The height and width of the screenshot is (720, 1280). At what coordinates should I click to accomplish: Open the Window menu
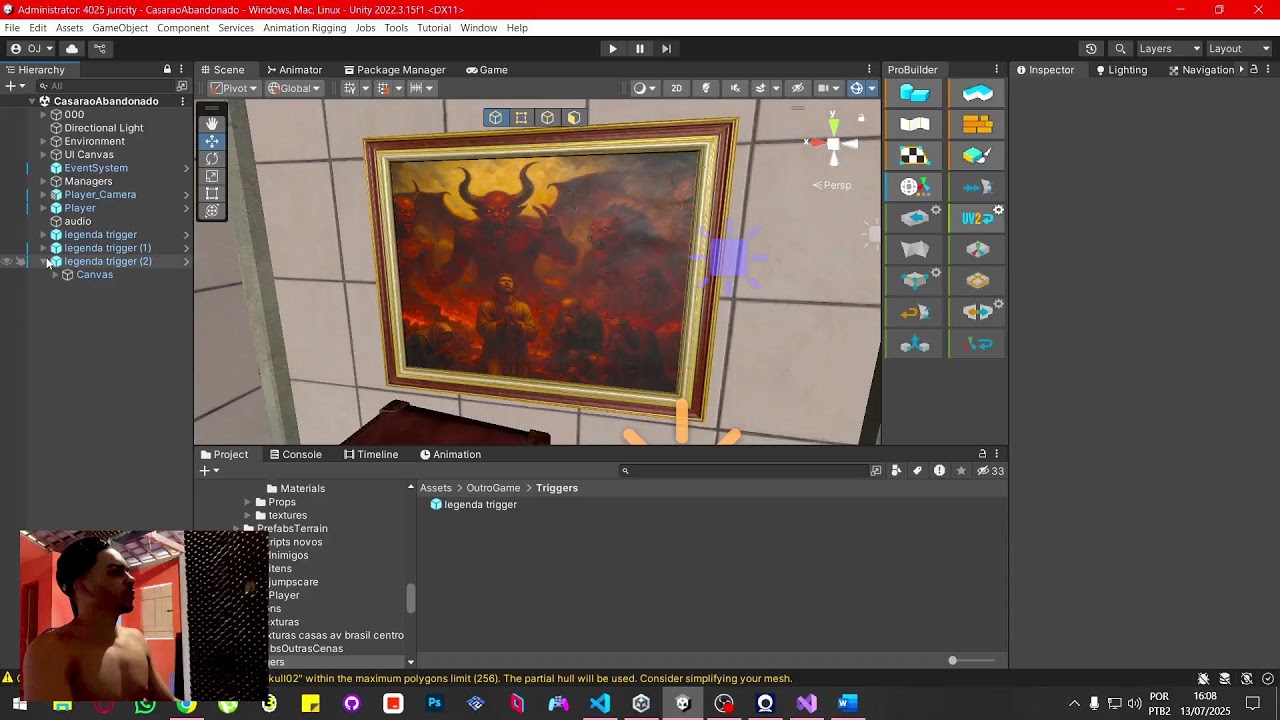pos(479,28)
